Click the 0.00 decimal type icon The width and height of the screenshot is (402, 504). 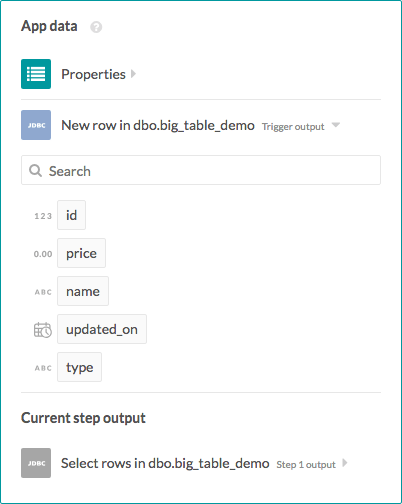(43, 254)
